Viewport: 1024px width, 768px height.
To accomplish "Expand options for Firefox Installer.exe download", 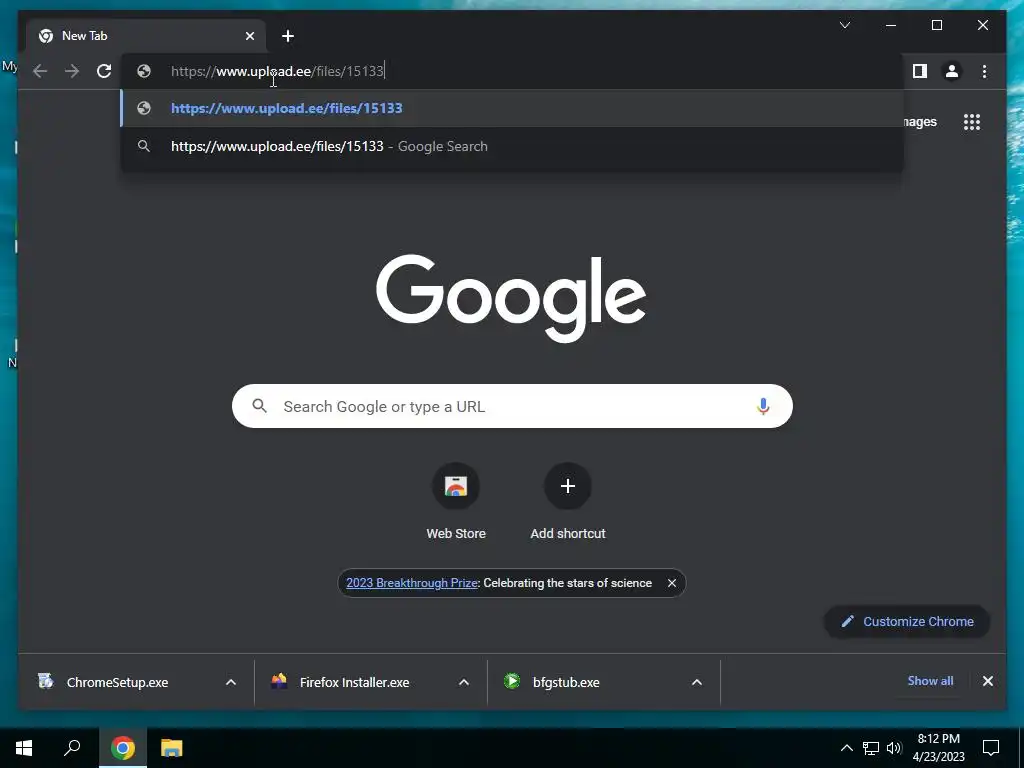I will point(464,682).
